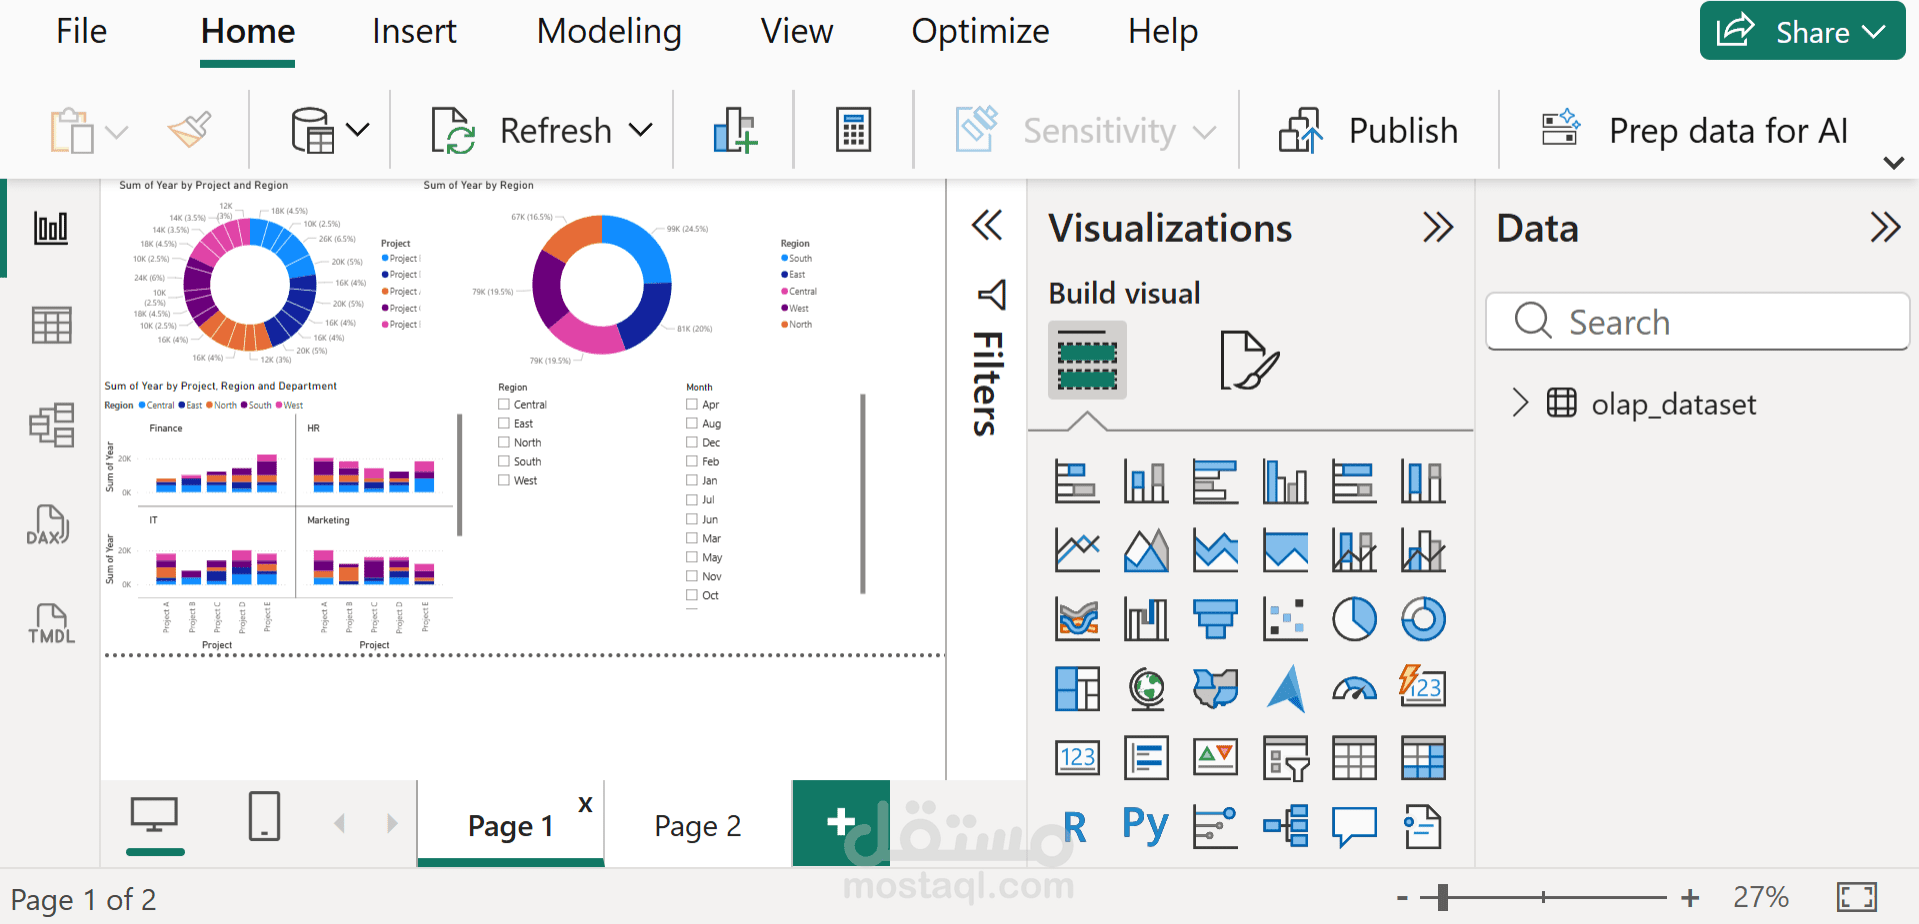This screenshot has height=924, width=1919.
Task: Open DAX query view in sidebar
Action: (50, 524)
